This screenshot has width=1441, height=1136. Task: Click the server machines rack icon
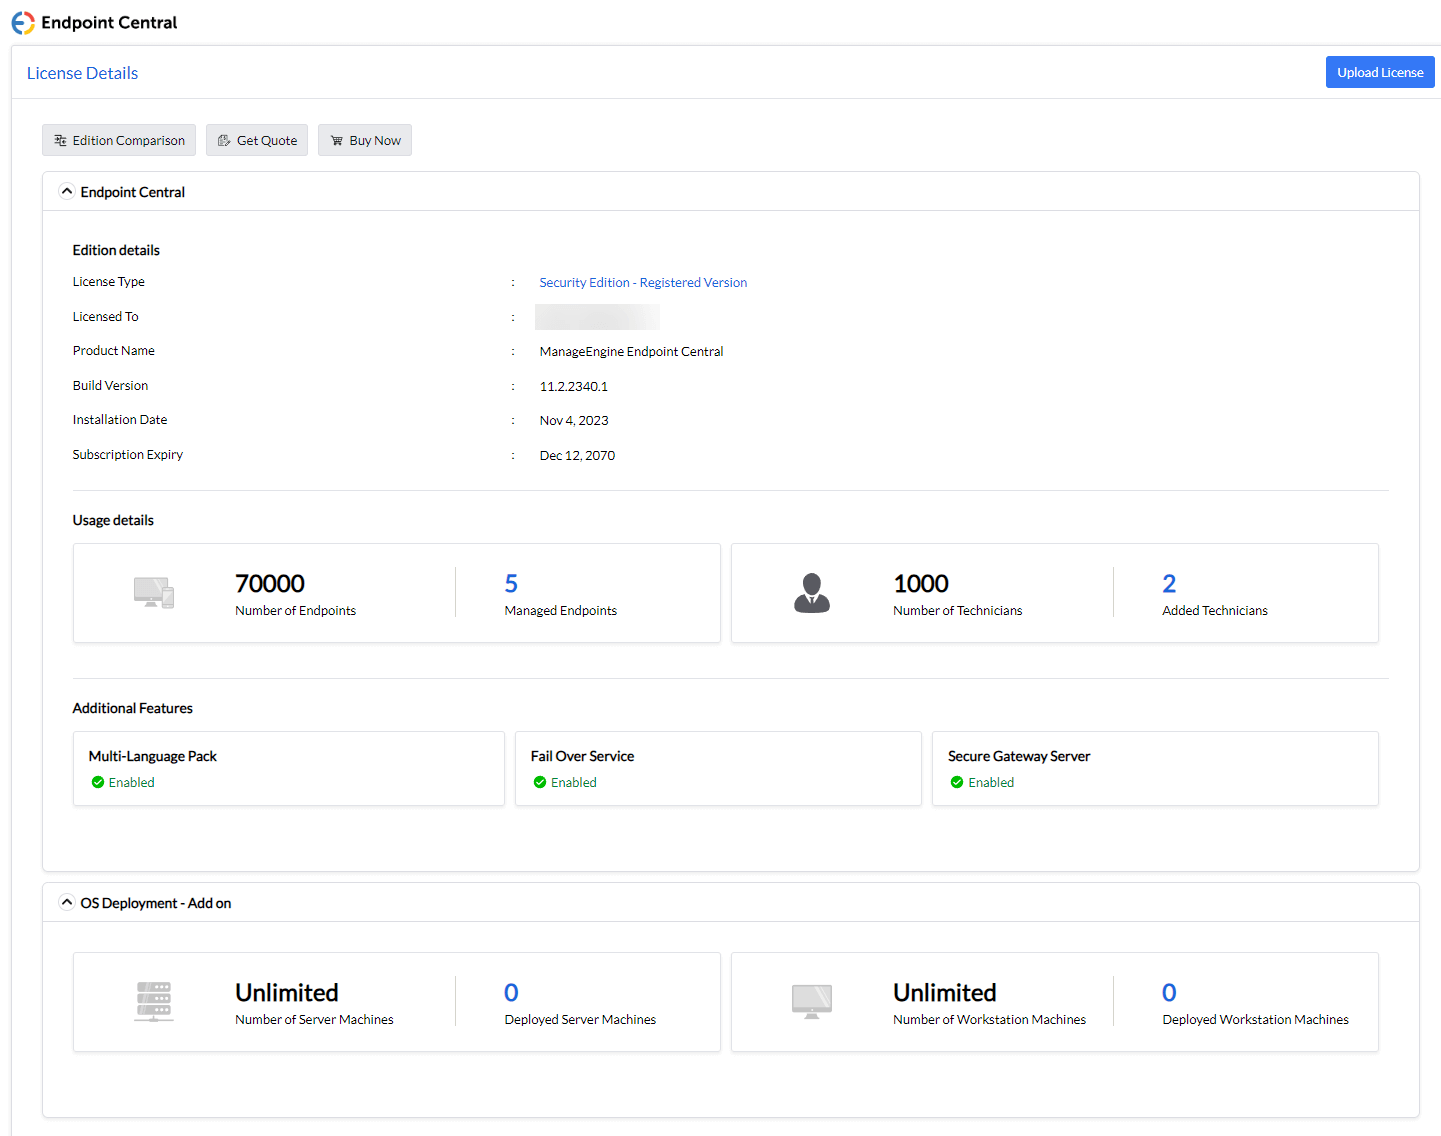(154, 1001)
